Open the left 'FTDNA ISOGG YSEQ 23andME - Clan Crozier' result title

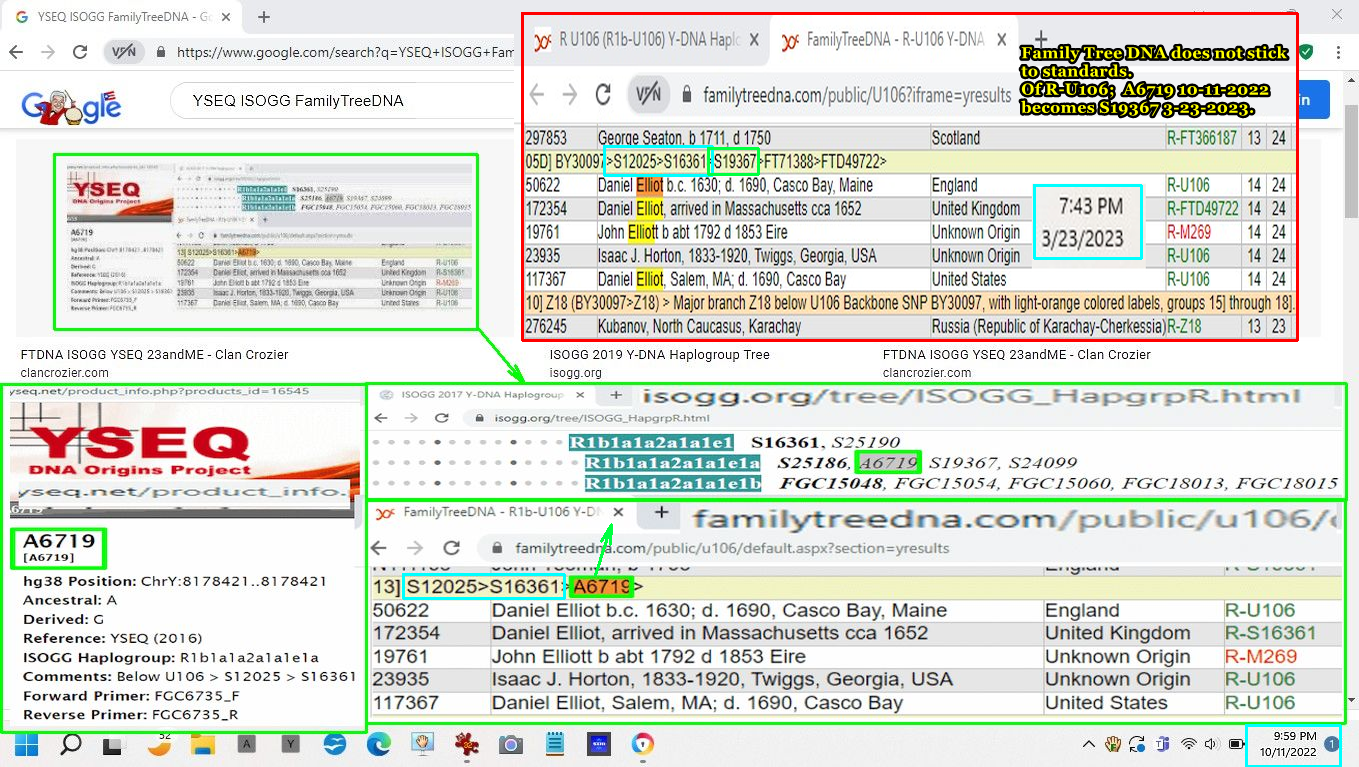[154, 354]
